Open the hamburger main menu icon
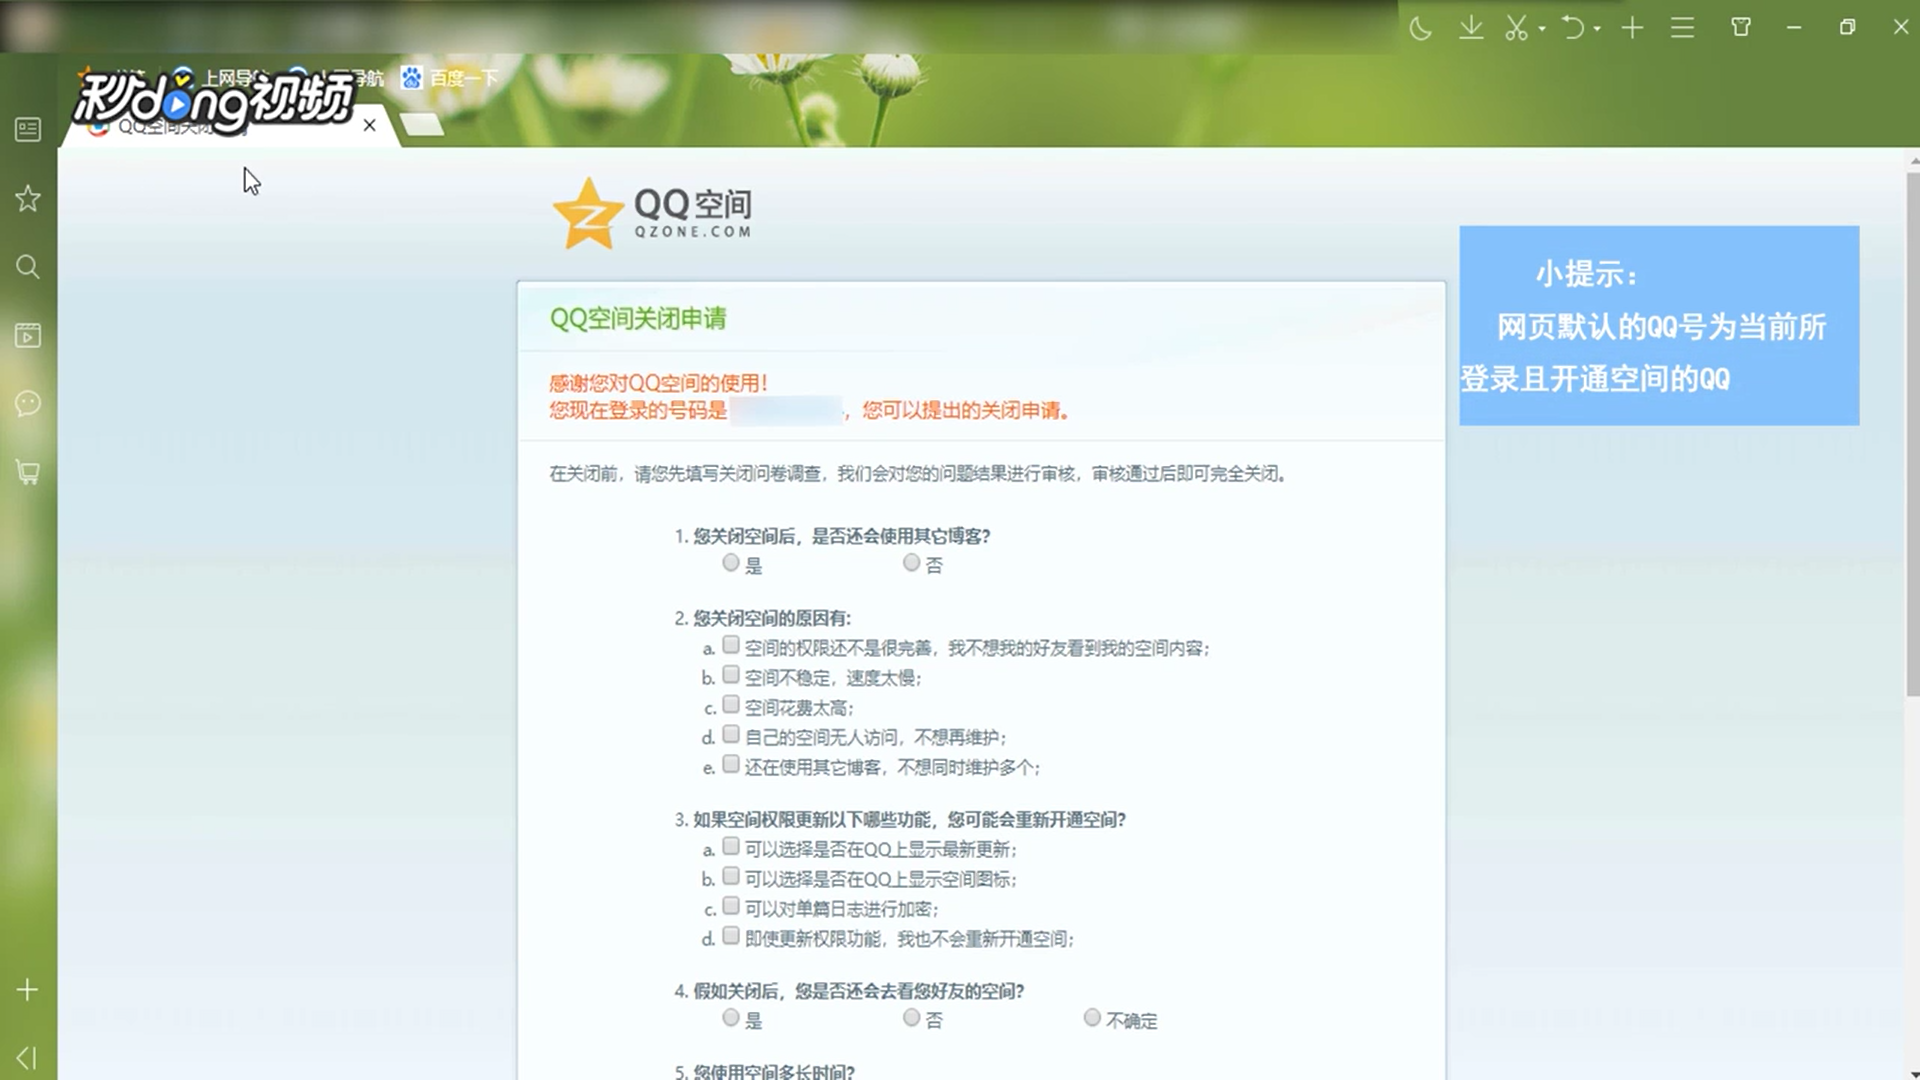Screen dimensions: 1920x1080 [1682, 28]
